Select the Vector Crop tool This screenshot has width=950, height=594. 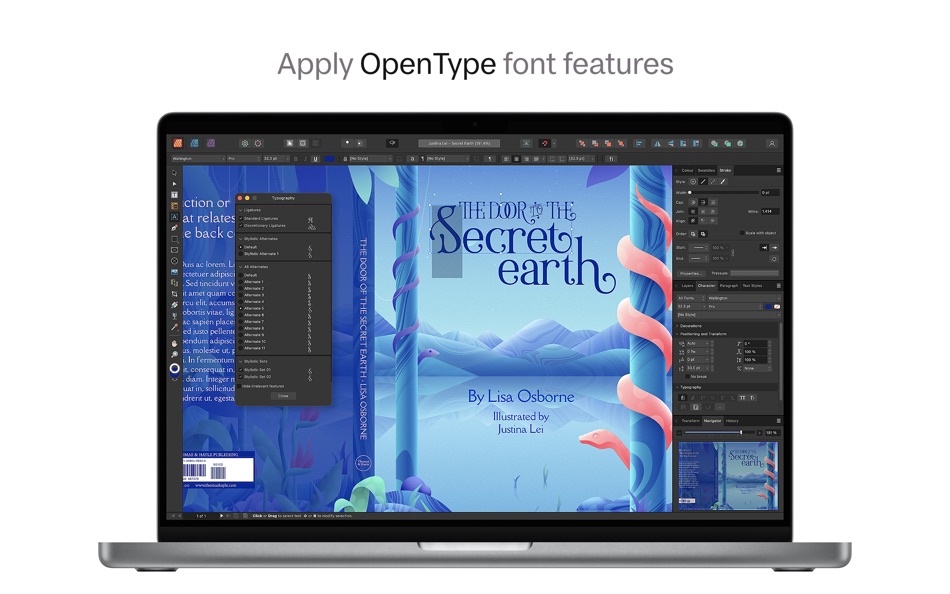174,294
